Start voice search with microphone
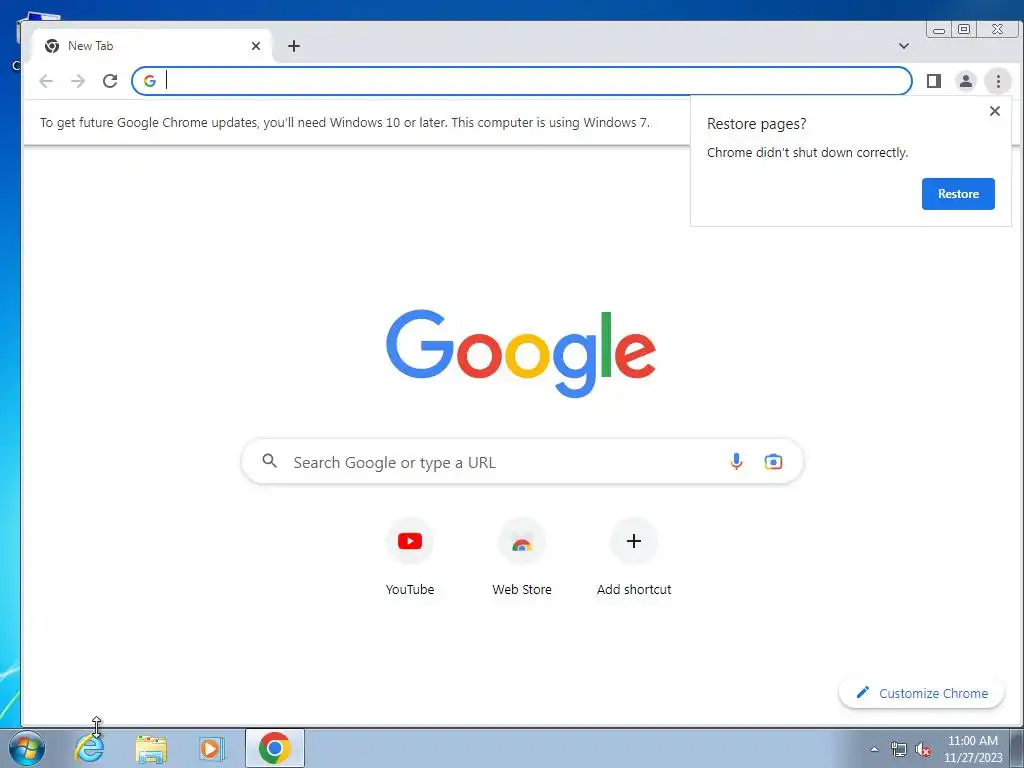This screenshot has height=768, width=1024. point(736,461)
